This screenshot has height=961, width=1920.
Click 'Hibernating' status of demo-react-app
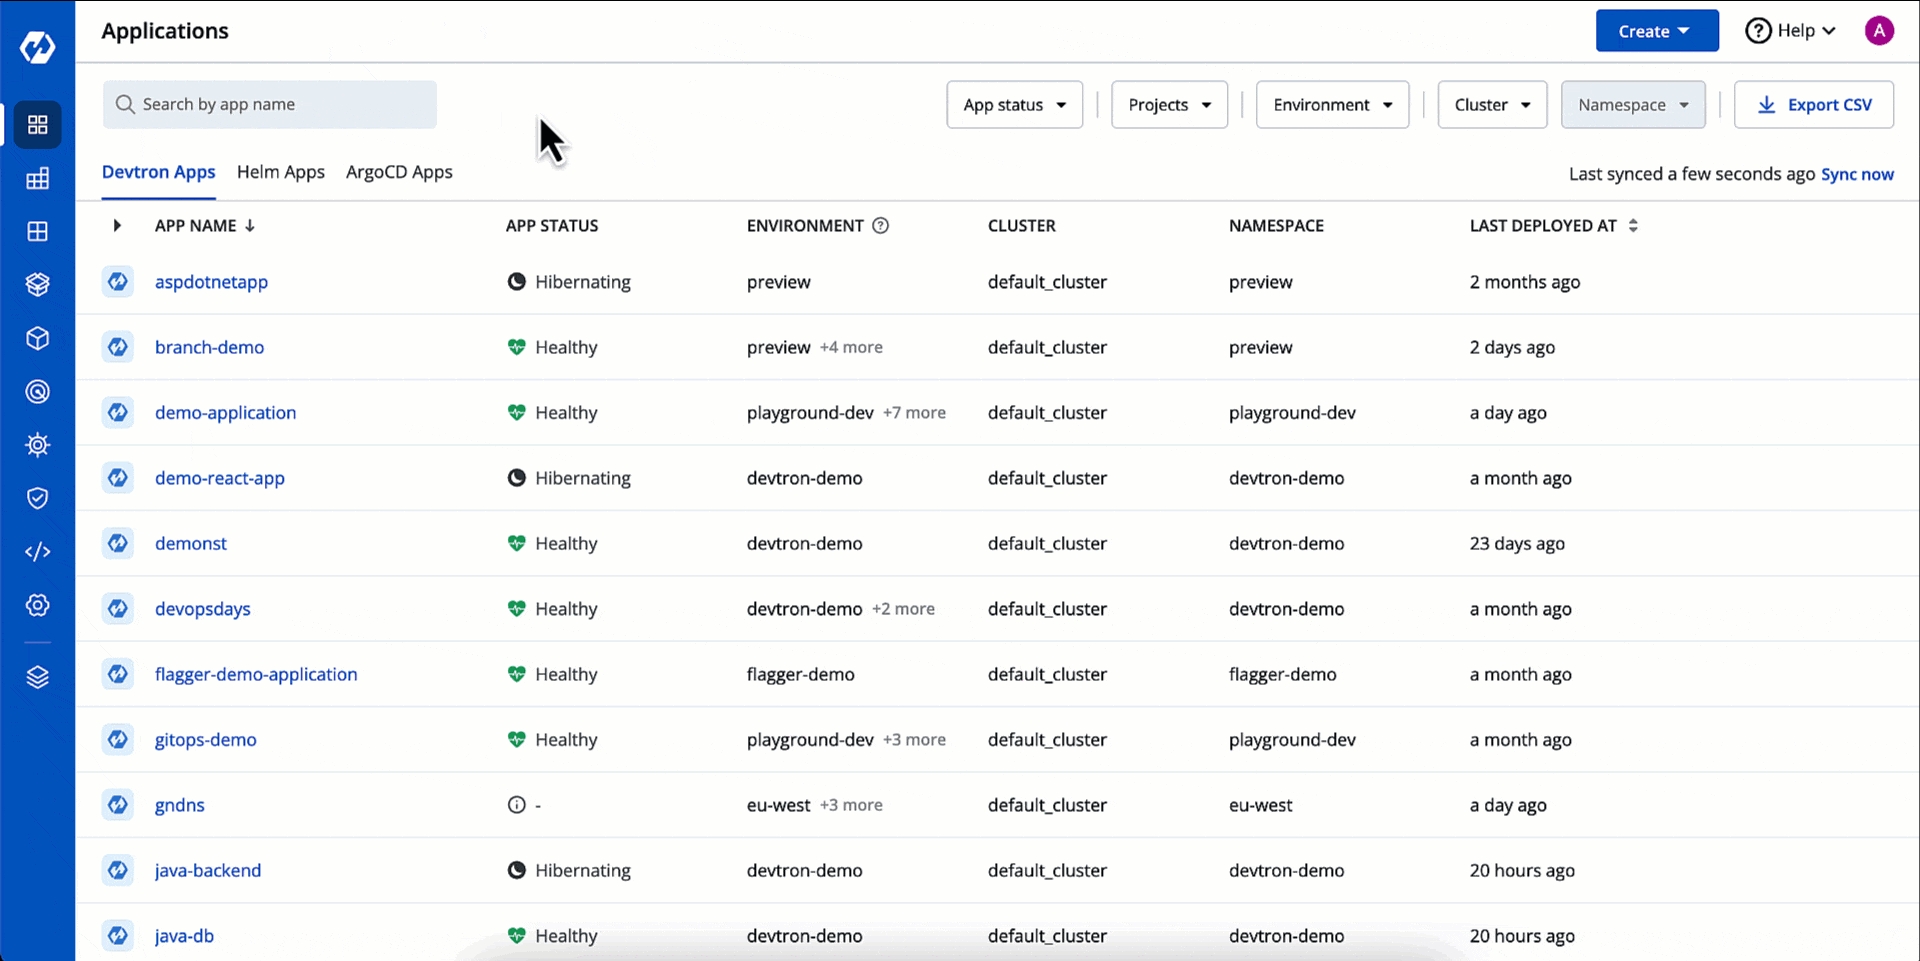click(583, 478)
